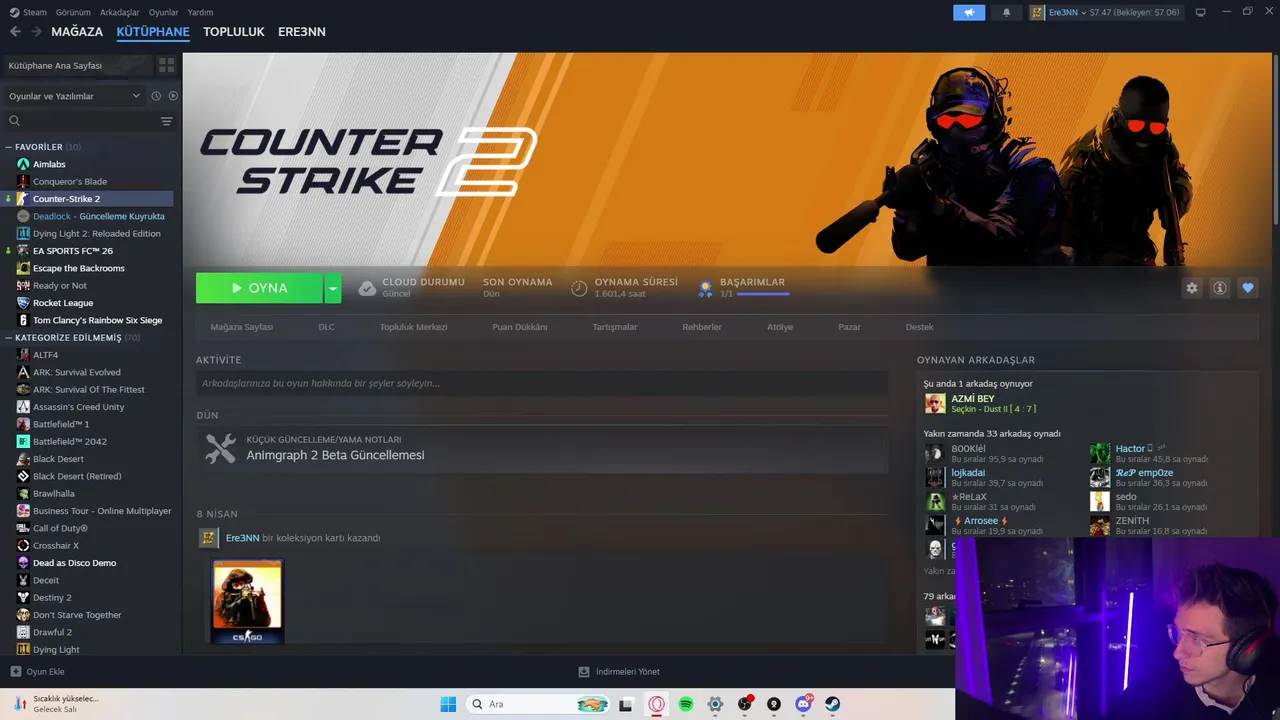
Task: Open the ERE3NN profile tab
Action: (x=302, y=32)
